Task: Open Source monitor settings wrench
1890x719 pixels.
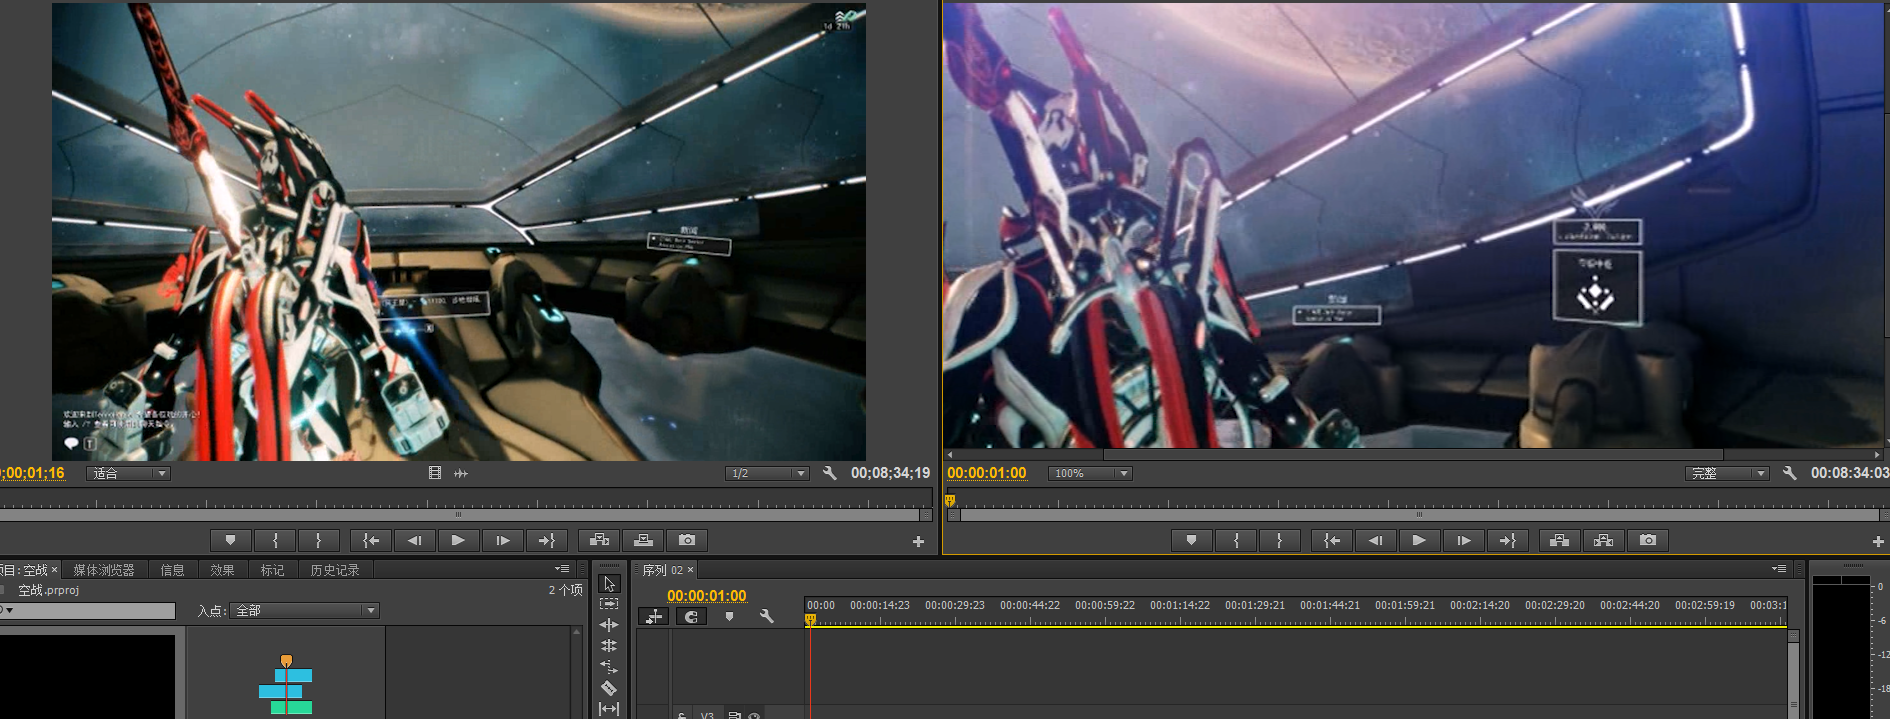Action: [x=830, y=473]
